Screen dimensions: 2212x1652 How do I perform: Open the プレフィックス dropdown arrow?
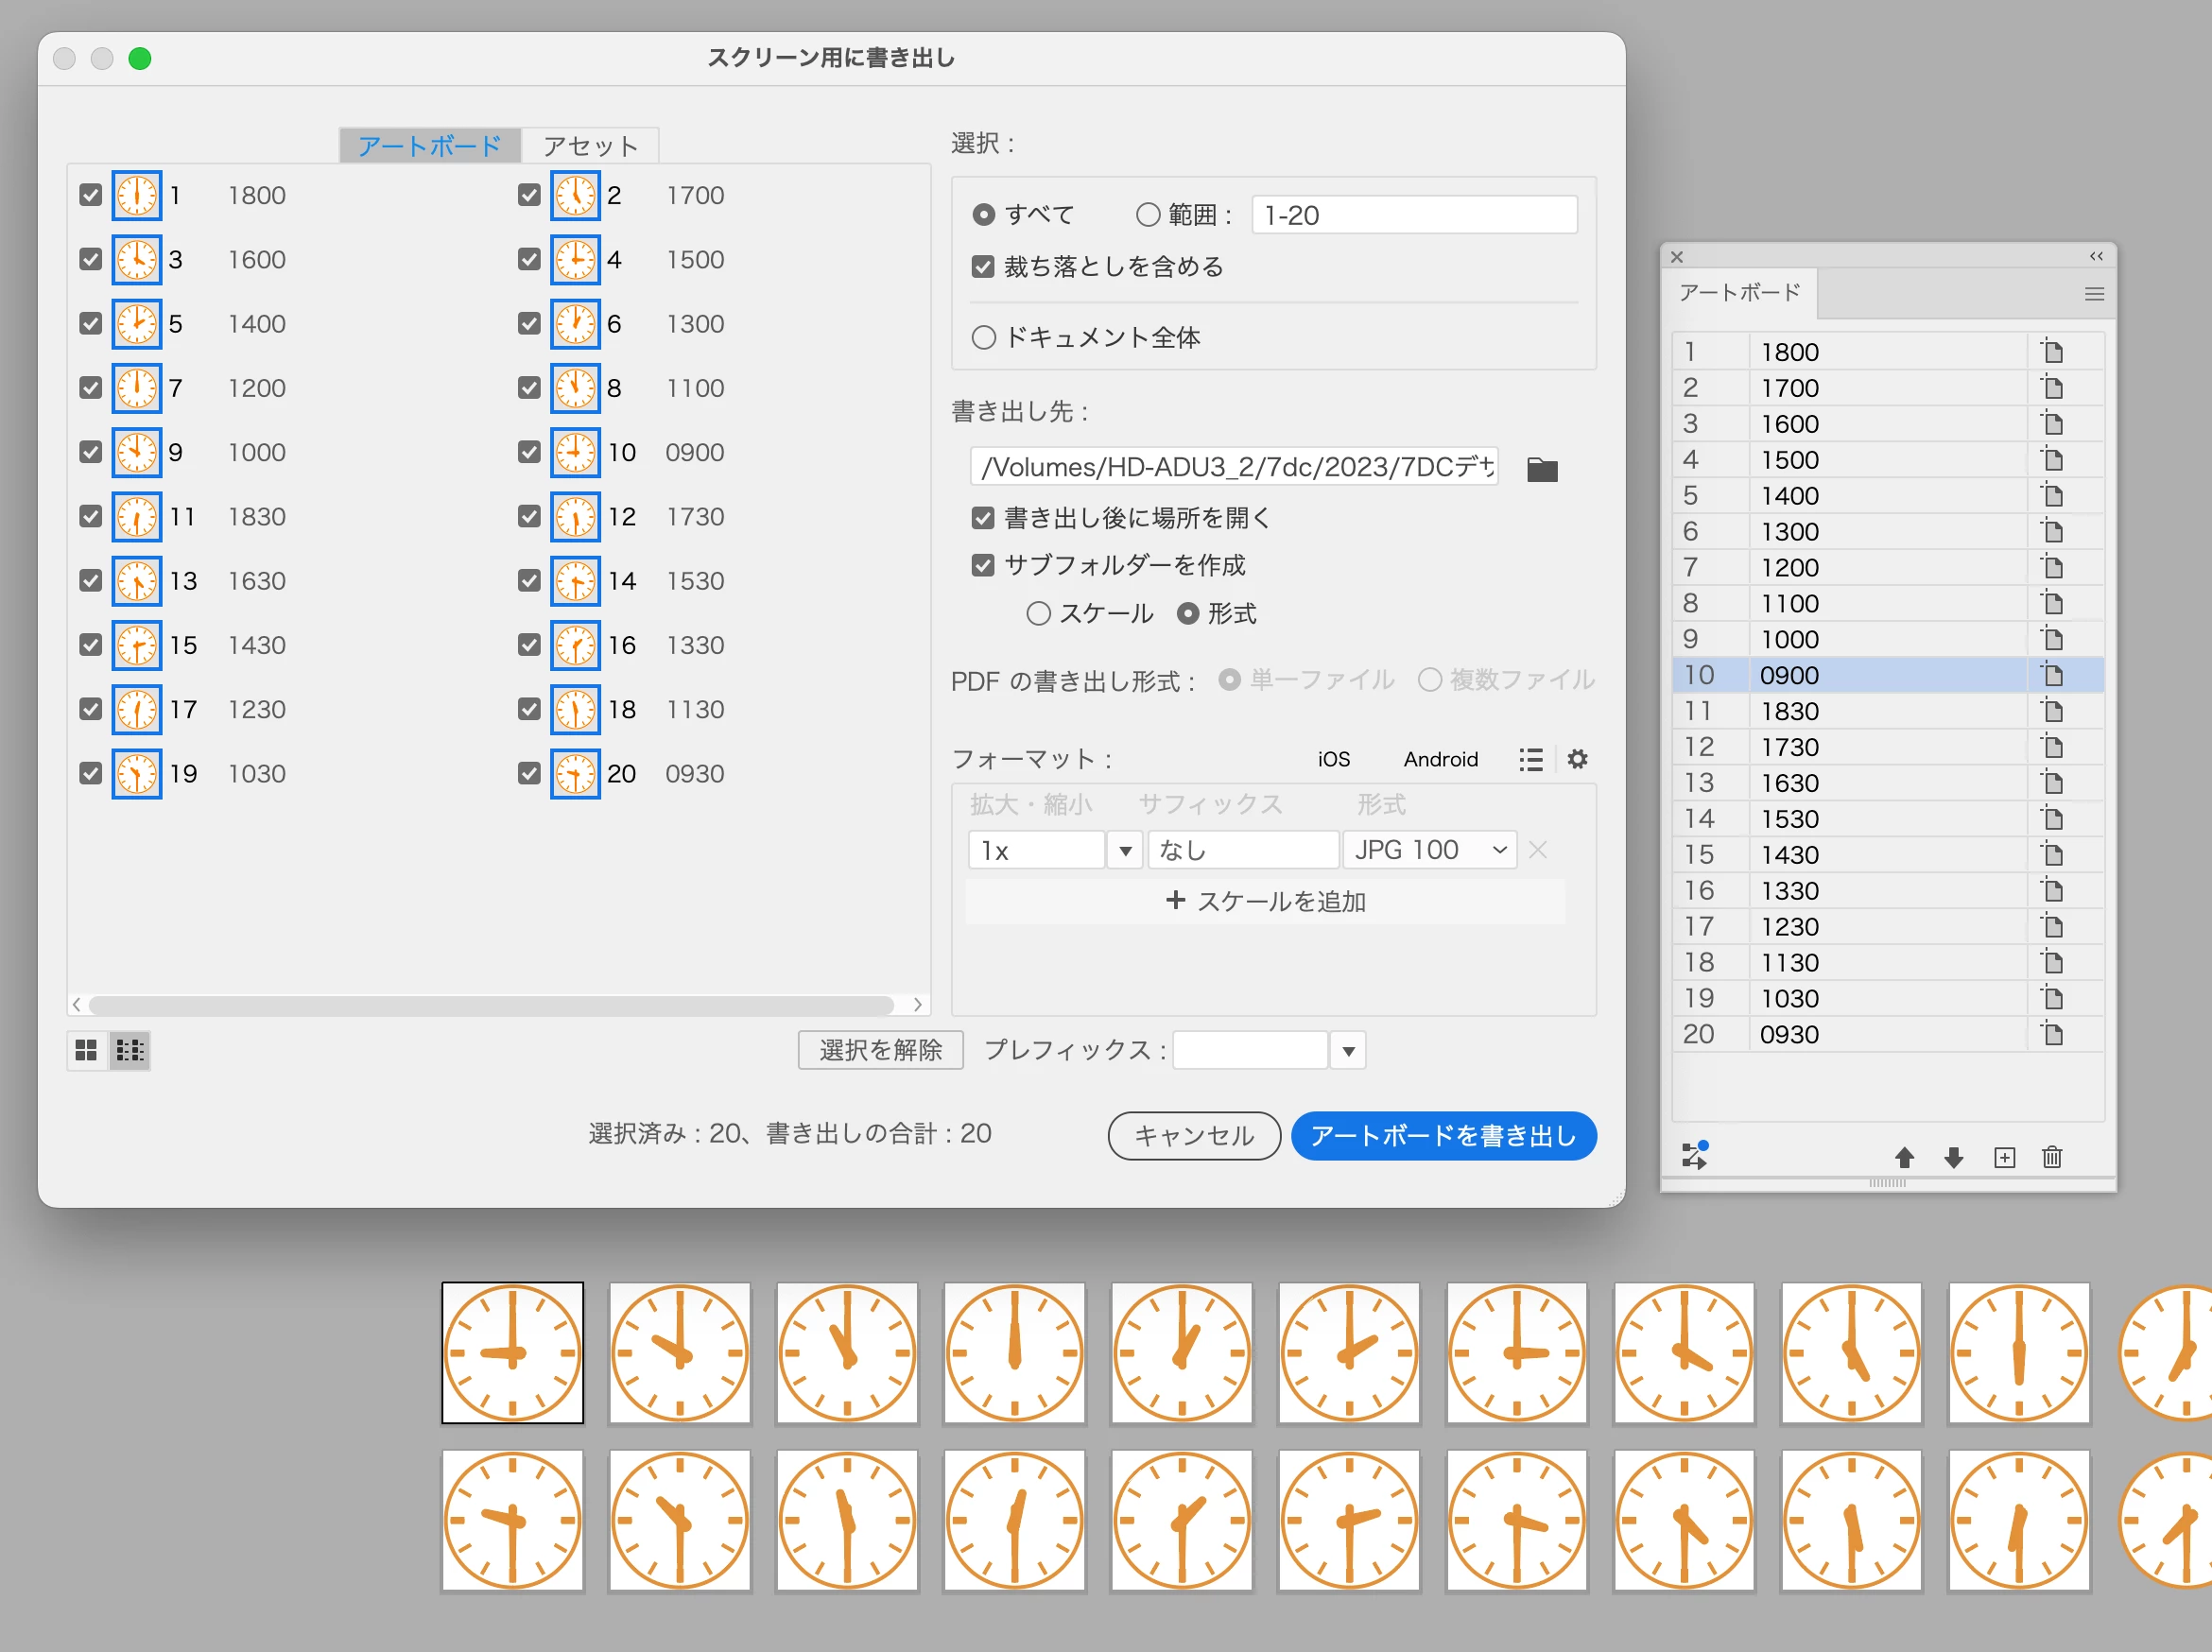click(x=1348, y=1051)
